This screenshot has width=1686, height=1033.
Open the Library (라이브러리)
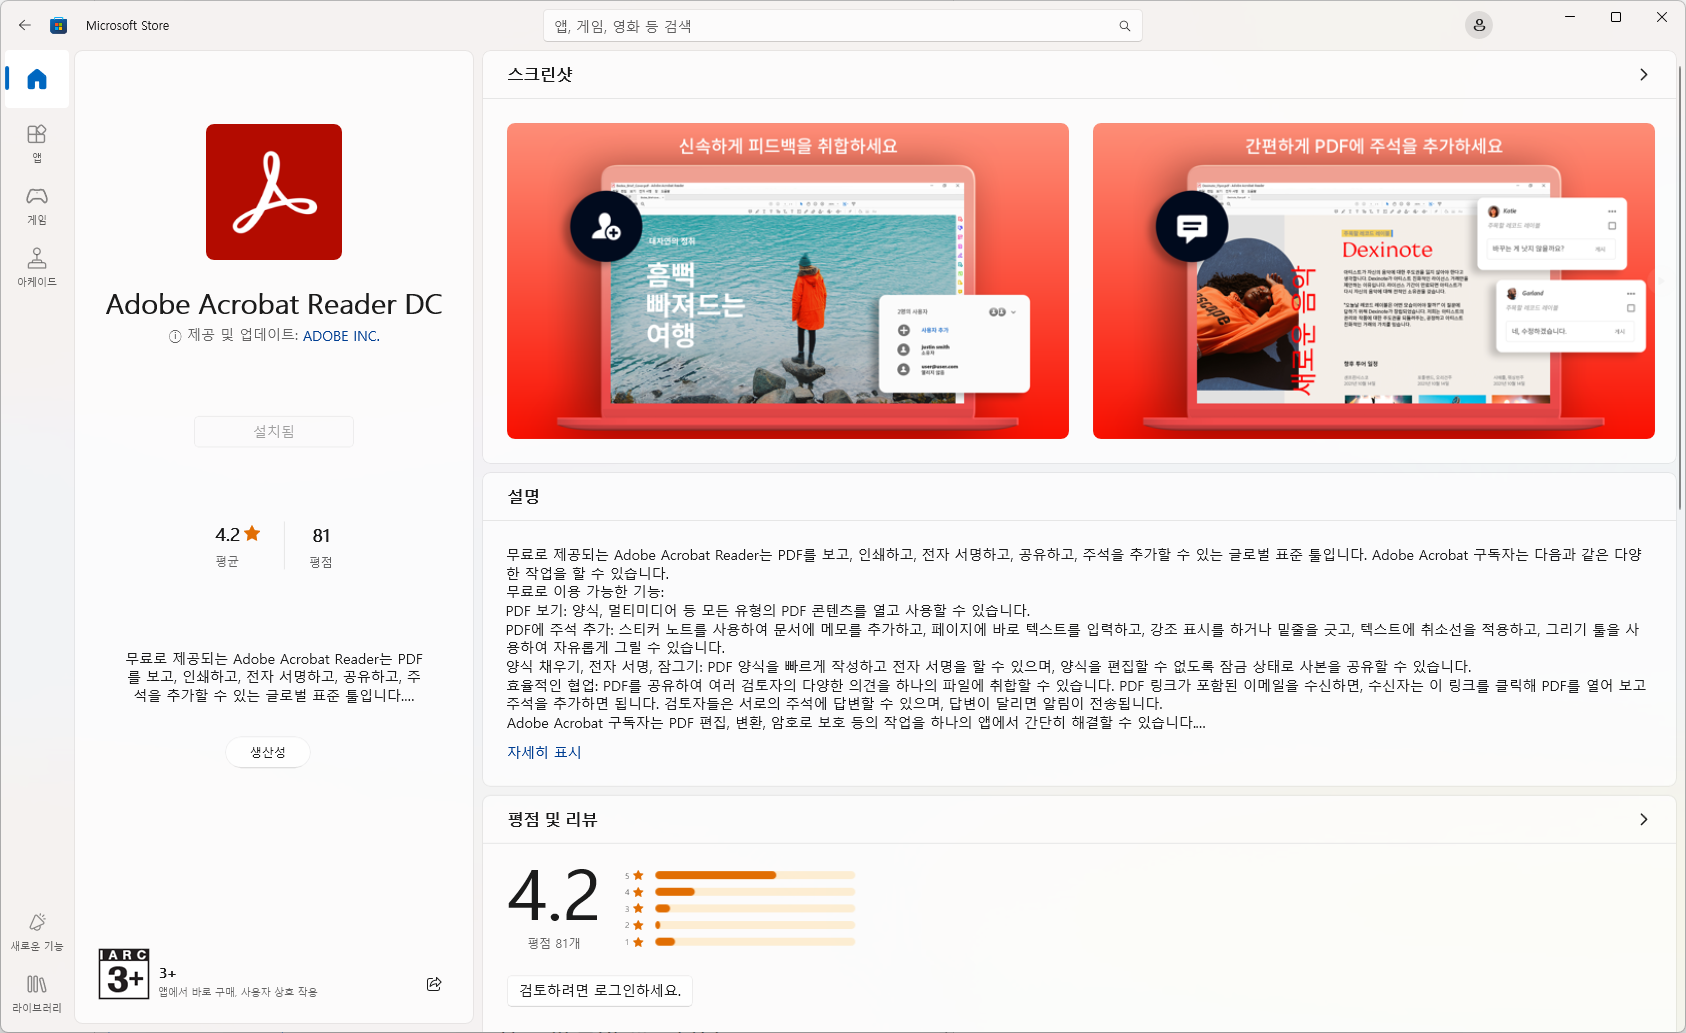pyautogui.click(x=37, y=993)
